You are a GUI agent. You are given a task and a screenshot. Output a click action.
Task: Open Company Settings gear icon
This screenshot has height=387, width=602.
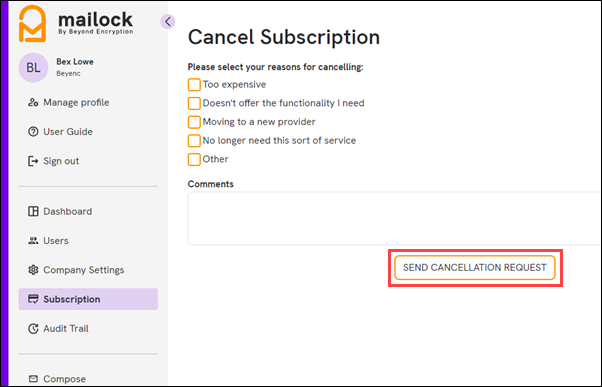[33, 270]
